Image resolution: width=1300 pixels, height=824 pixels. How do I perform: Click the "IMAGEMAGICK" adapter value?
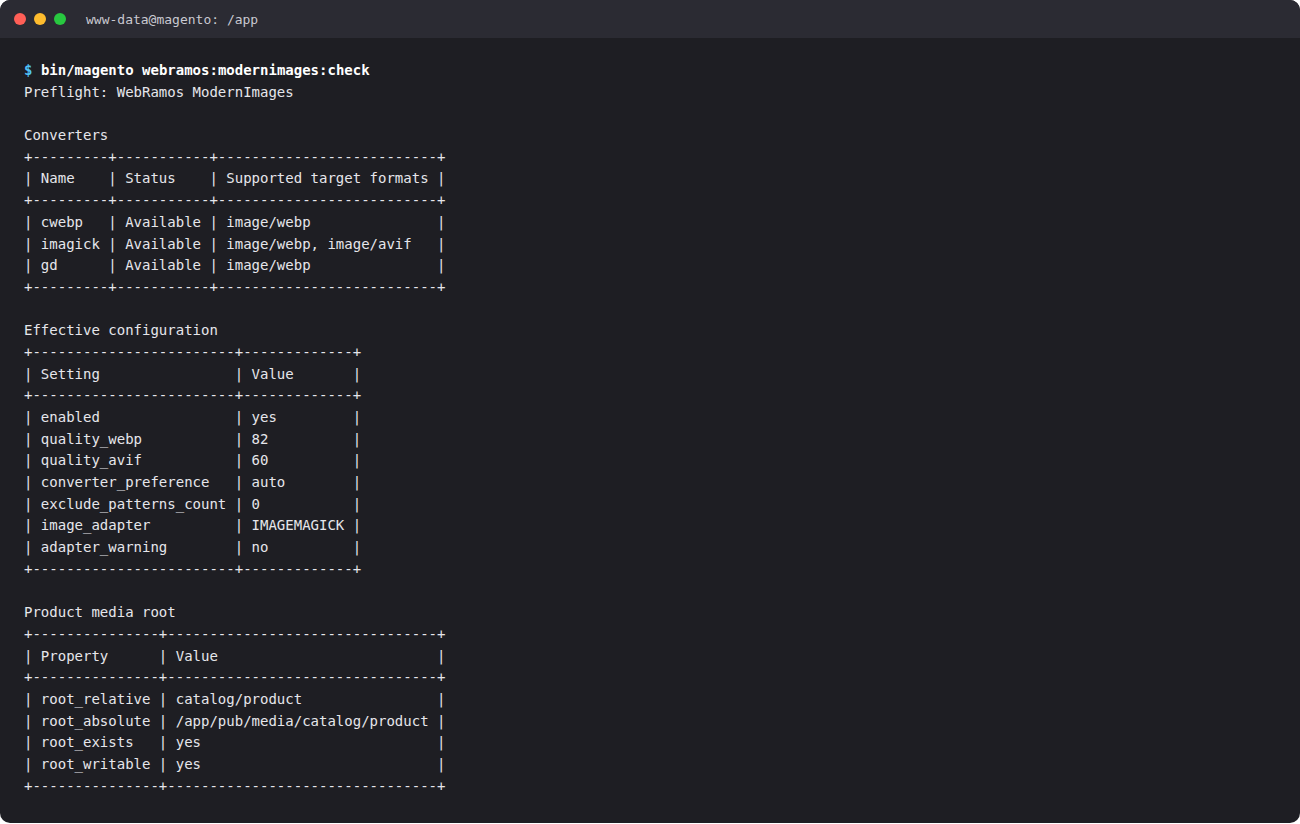click(298, 525)
